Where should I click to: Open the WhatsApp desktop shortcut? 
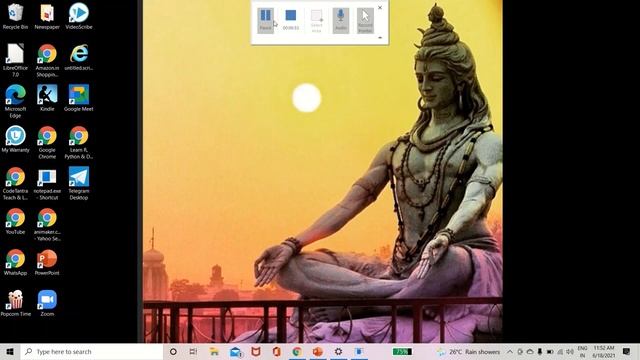tap(15, 262)
